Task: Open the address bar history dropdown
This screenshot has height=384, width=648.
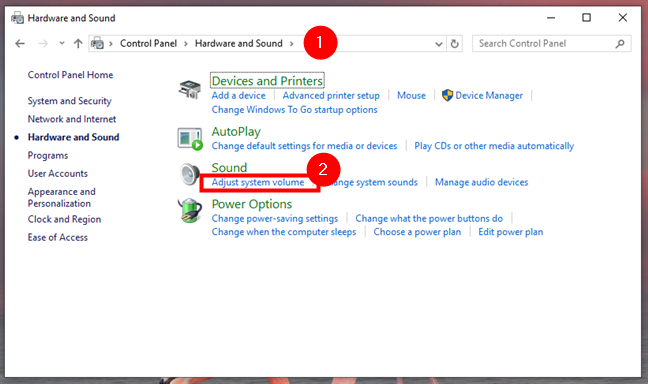Action: [x=439, y=44]
